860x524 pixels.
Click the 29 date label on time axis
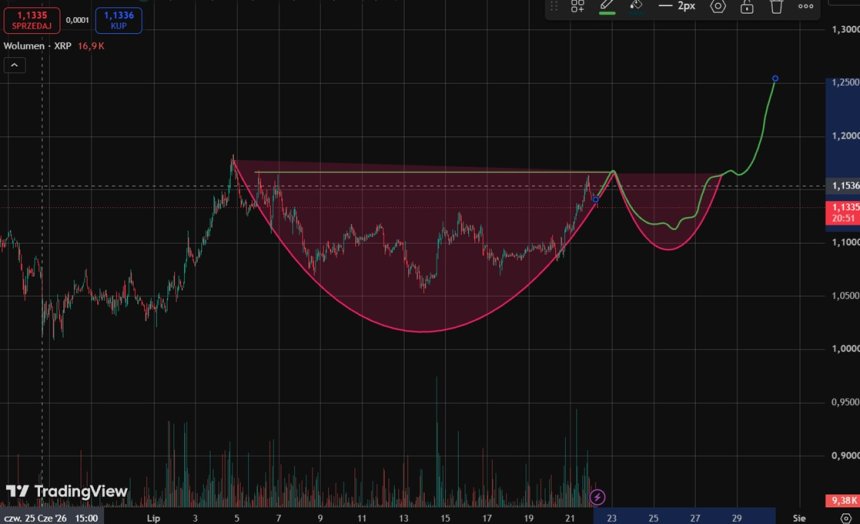[x=737, y=518]
